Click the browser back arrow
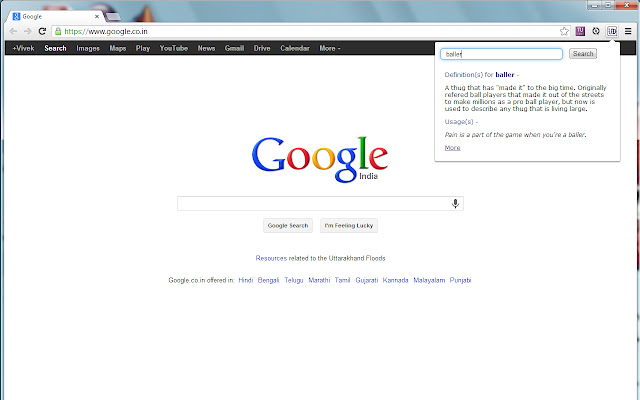 point(13,31)
